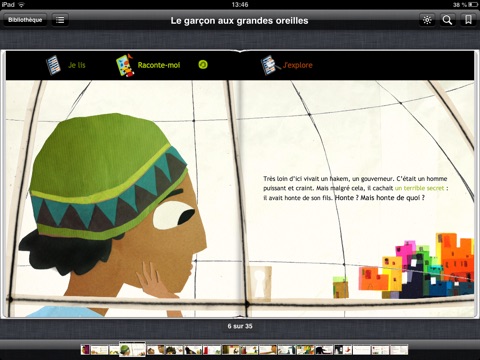Tap the Je lis tablet icon
The width and height of the screenshot is (480, 360).
(x=53, y=65)
